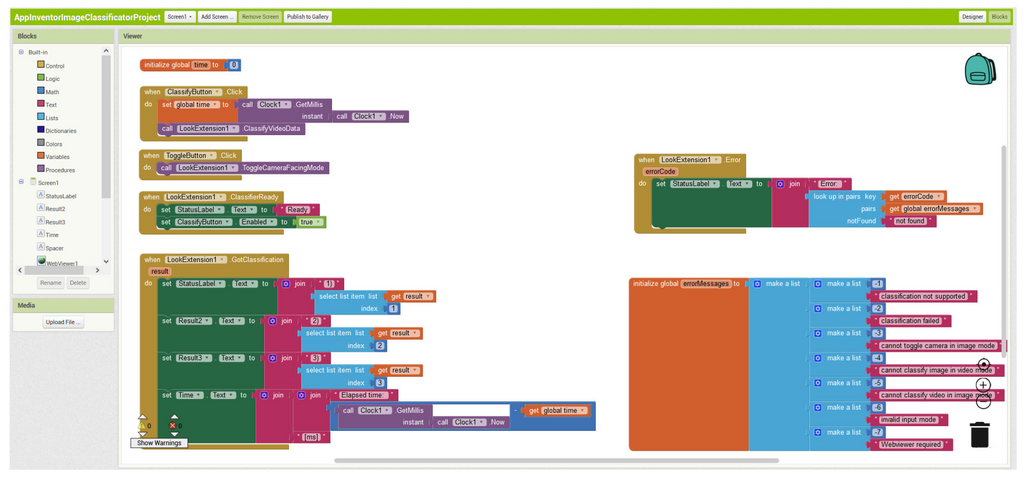Open the backpack icon in viewer
This screenshot has width=1024, height=479.
(980, 69)
